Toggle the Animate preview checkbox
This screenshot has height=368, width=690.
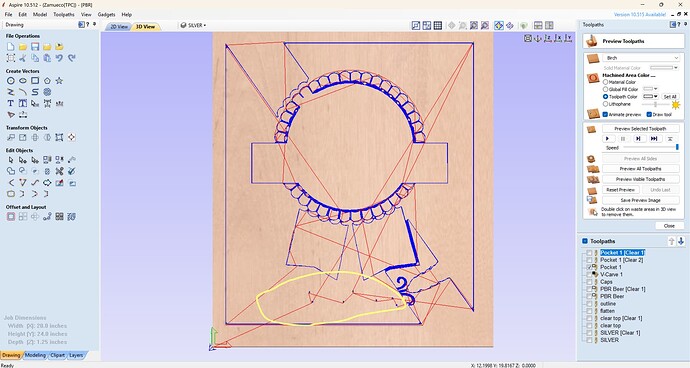point(605,114)
